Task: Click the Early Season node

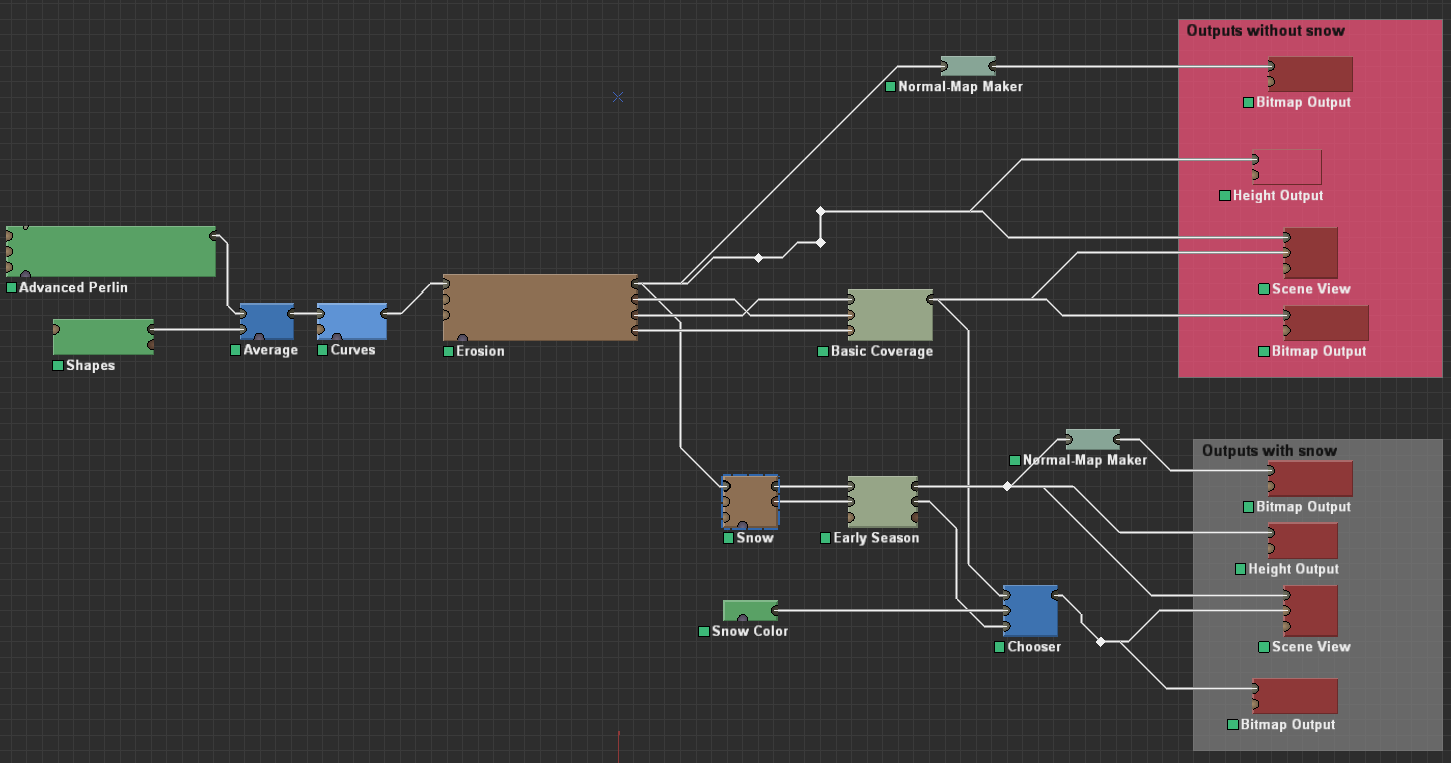Action: coord(882,501)
